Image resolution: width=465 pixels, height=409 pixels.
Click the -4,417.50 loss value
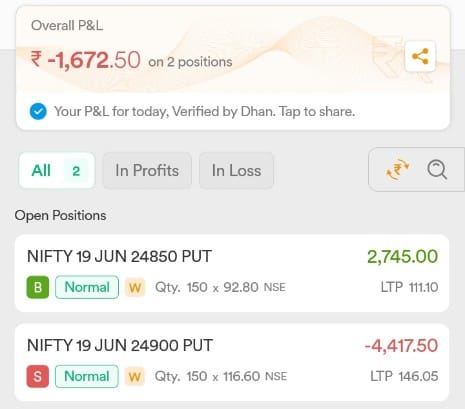pyautogui.click(x=401, y=345)
